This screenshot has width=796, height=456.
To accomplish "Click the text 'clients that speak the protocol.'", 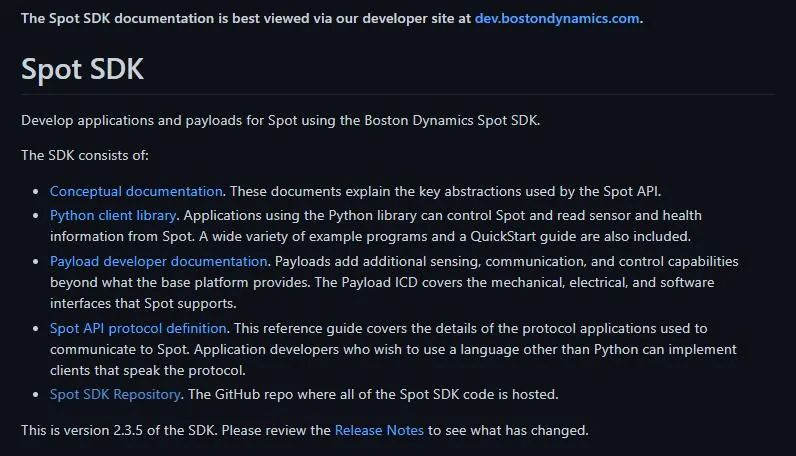I will (x=148, y=370).
